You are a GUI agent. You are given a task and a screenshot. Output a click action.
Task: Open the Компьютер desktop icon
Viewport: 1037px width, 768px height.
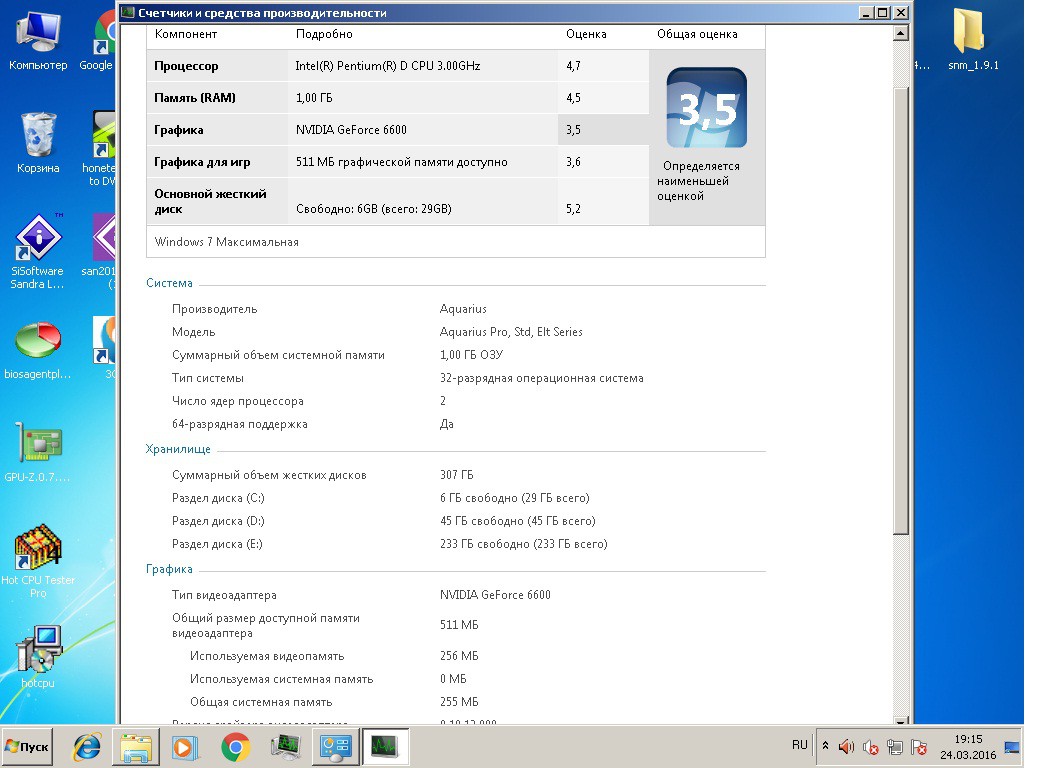[x=38, y=39]
